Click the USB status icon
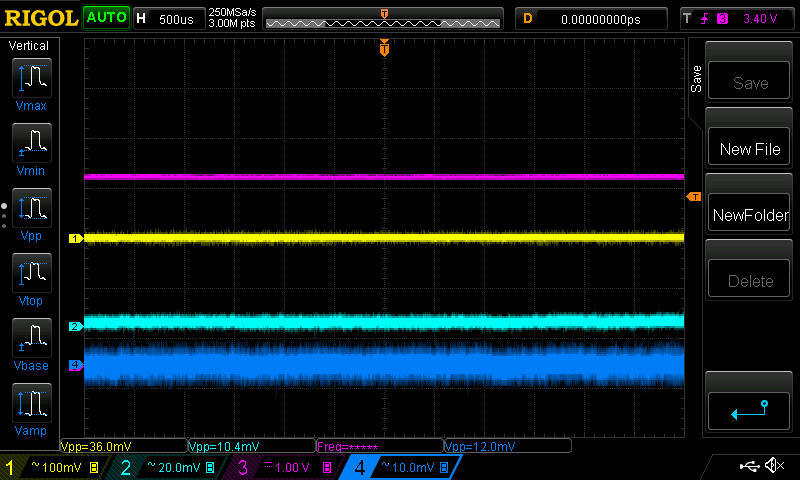Screen dimensions: 800x480 pyautogui.click(x=748, y=466)
